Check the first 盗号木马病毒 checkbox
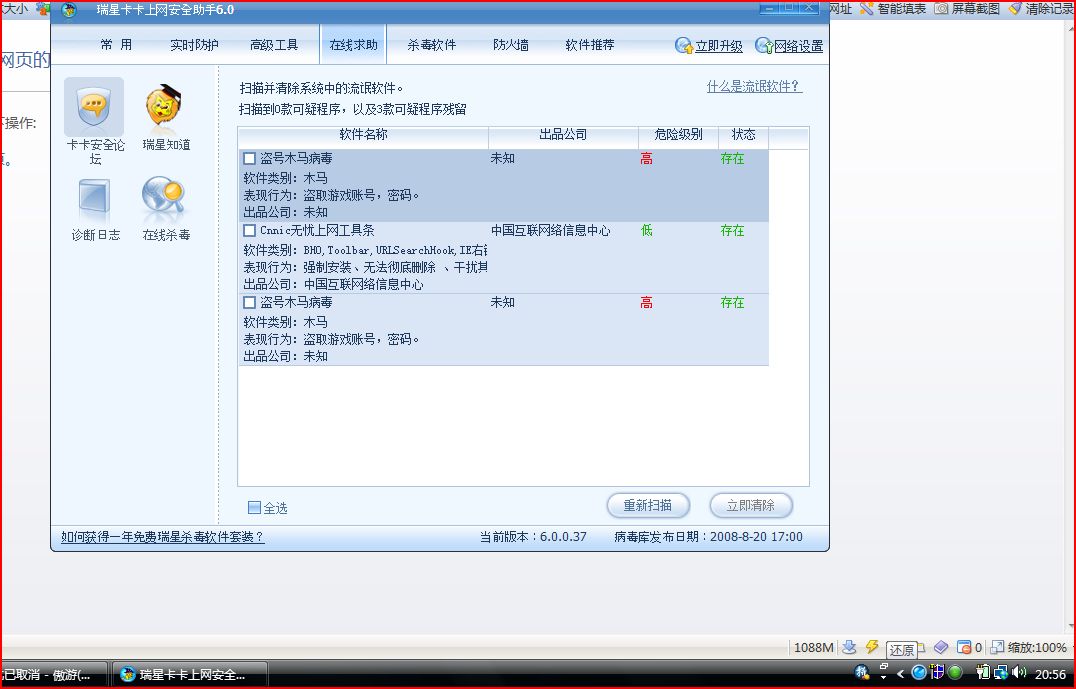 coord(250,159)
